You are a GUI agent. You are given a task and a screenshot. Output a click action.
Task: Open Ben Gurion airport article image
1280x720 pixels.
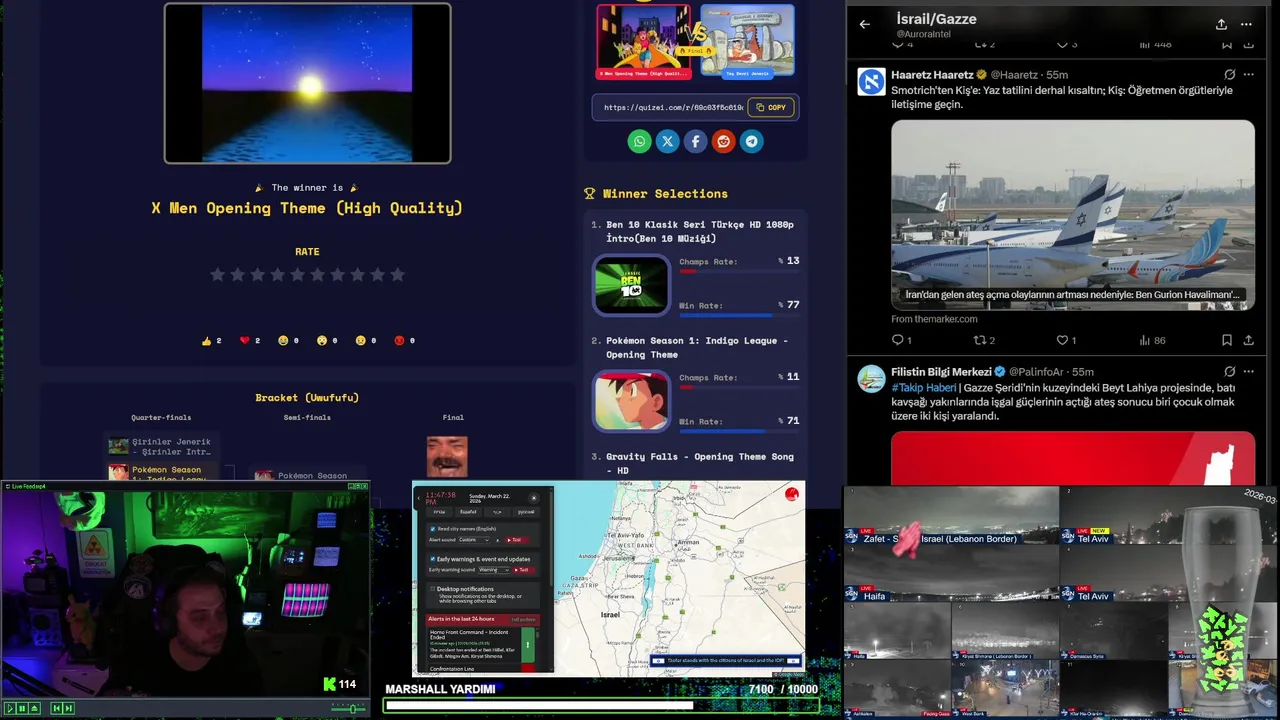[x=1073, y=215]
